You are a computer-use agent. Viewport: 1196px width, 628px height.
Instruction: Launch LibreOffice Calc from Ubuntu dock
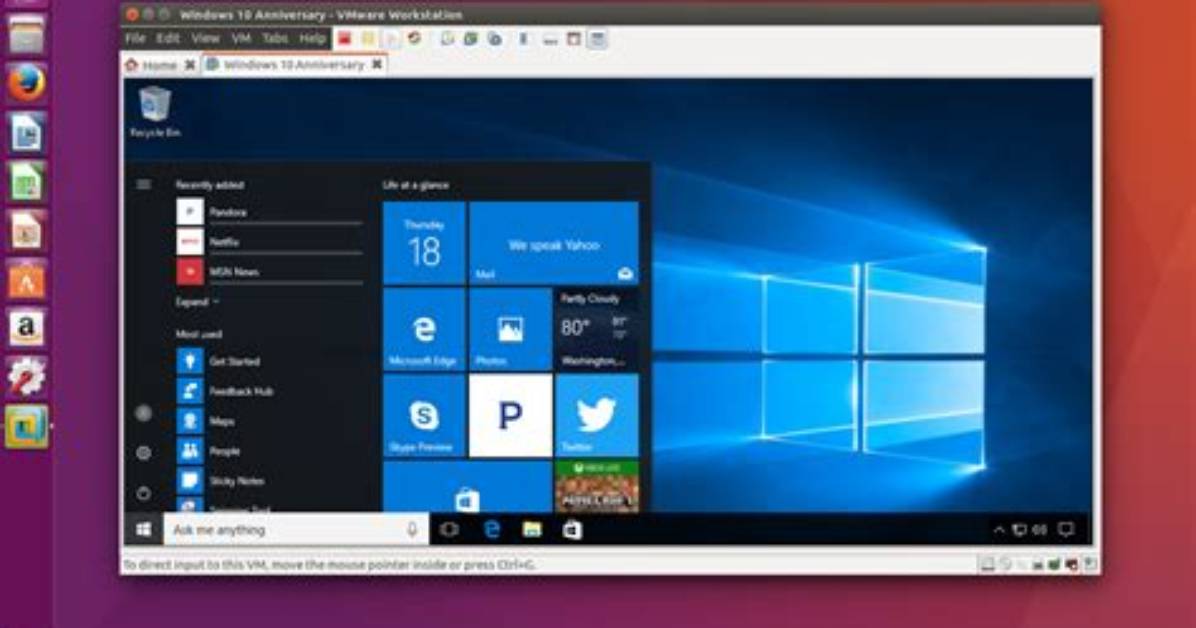(x=26, y=182)
